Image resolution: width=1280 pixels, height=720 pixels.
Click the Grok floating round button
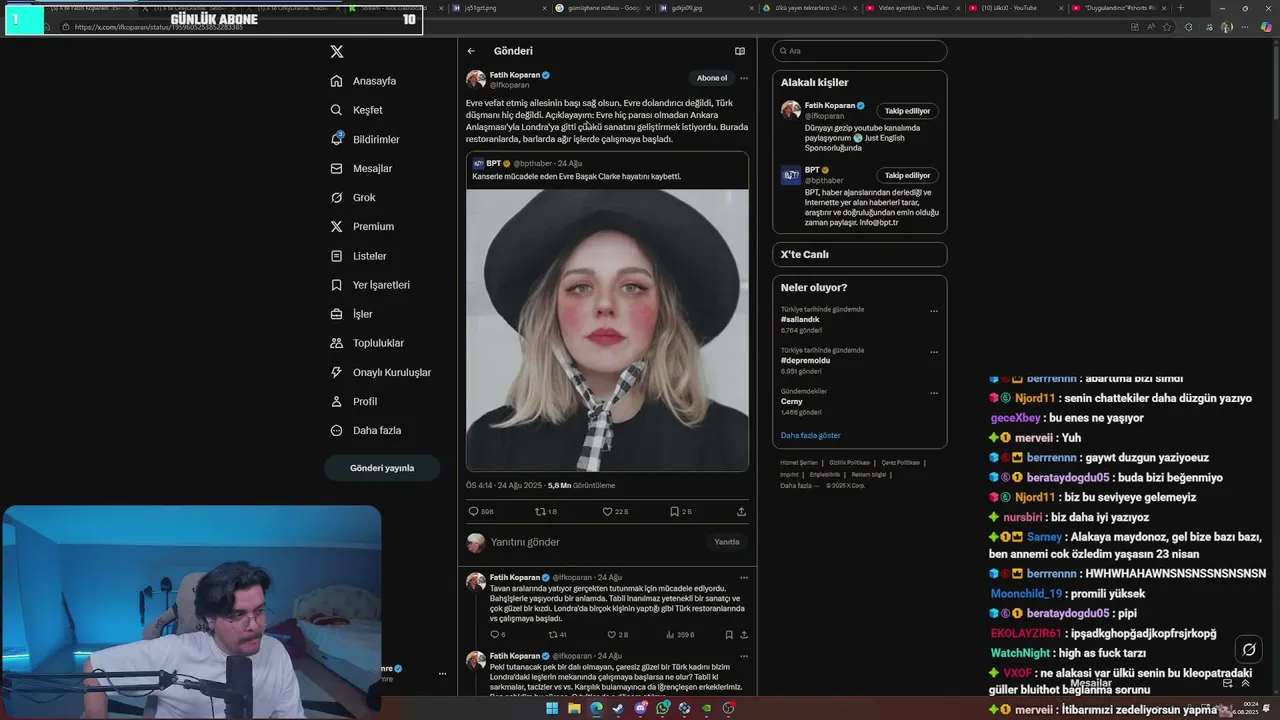1248,649
